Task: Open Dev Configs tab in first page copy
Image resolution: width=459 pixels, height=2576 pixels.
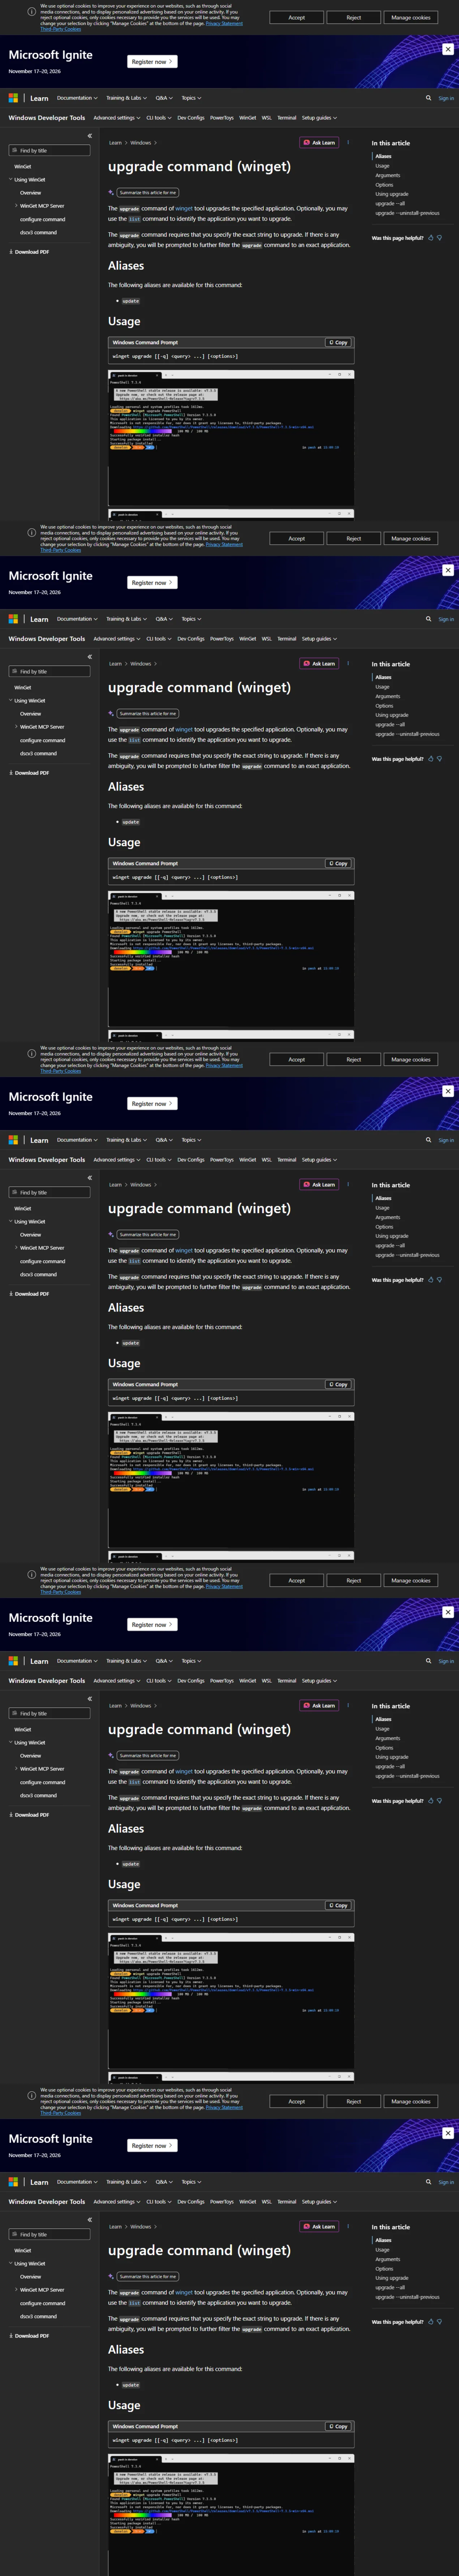Action: (x=190, y=118)
